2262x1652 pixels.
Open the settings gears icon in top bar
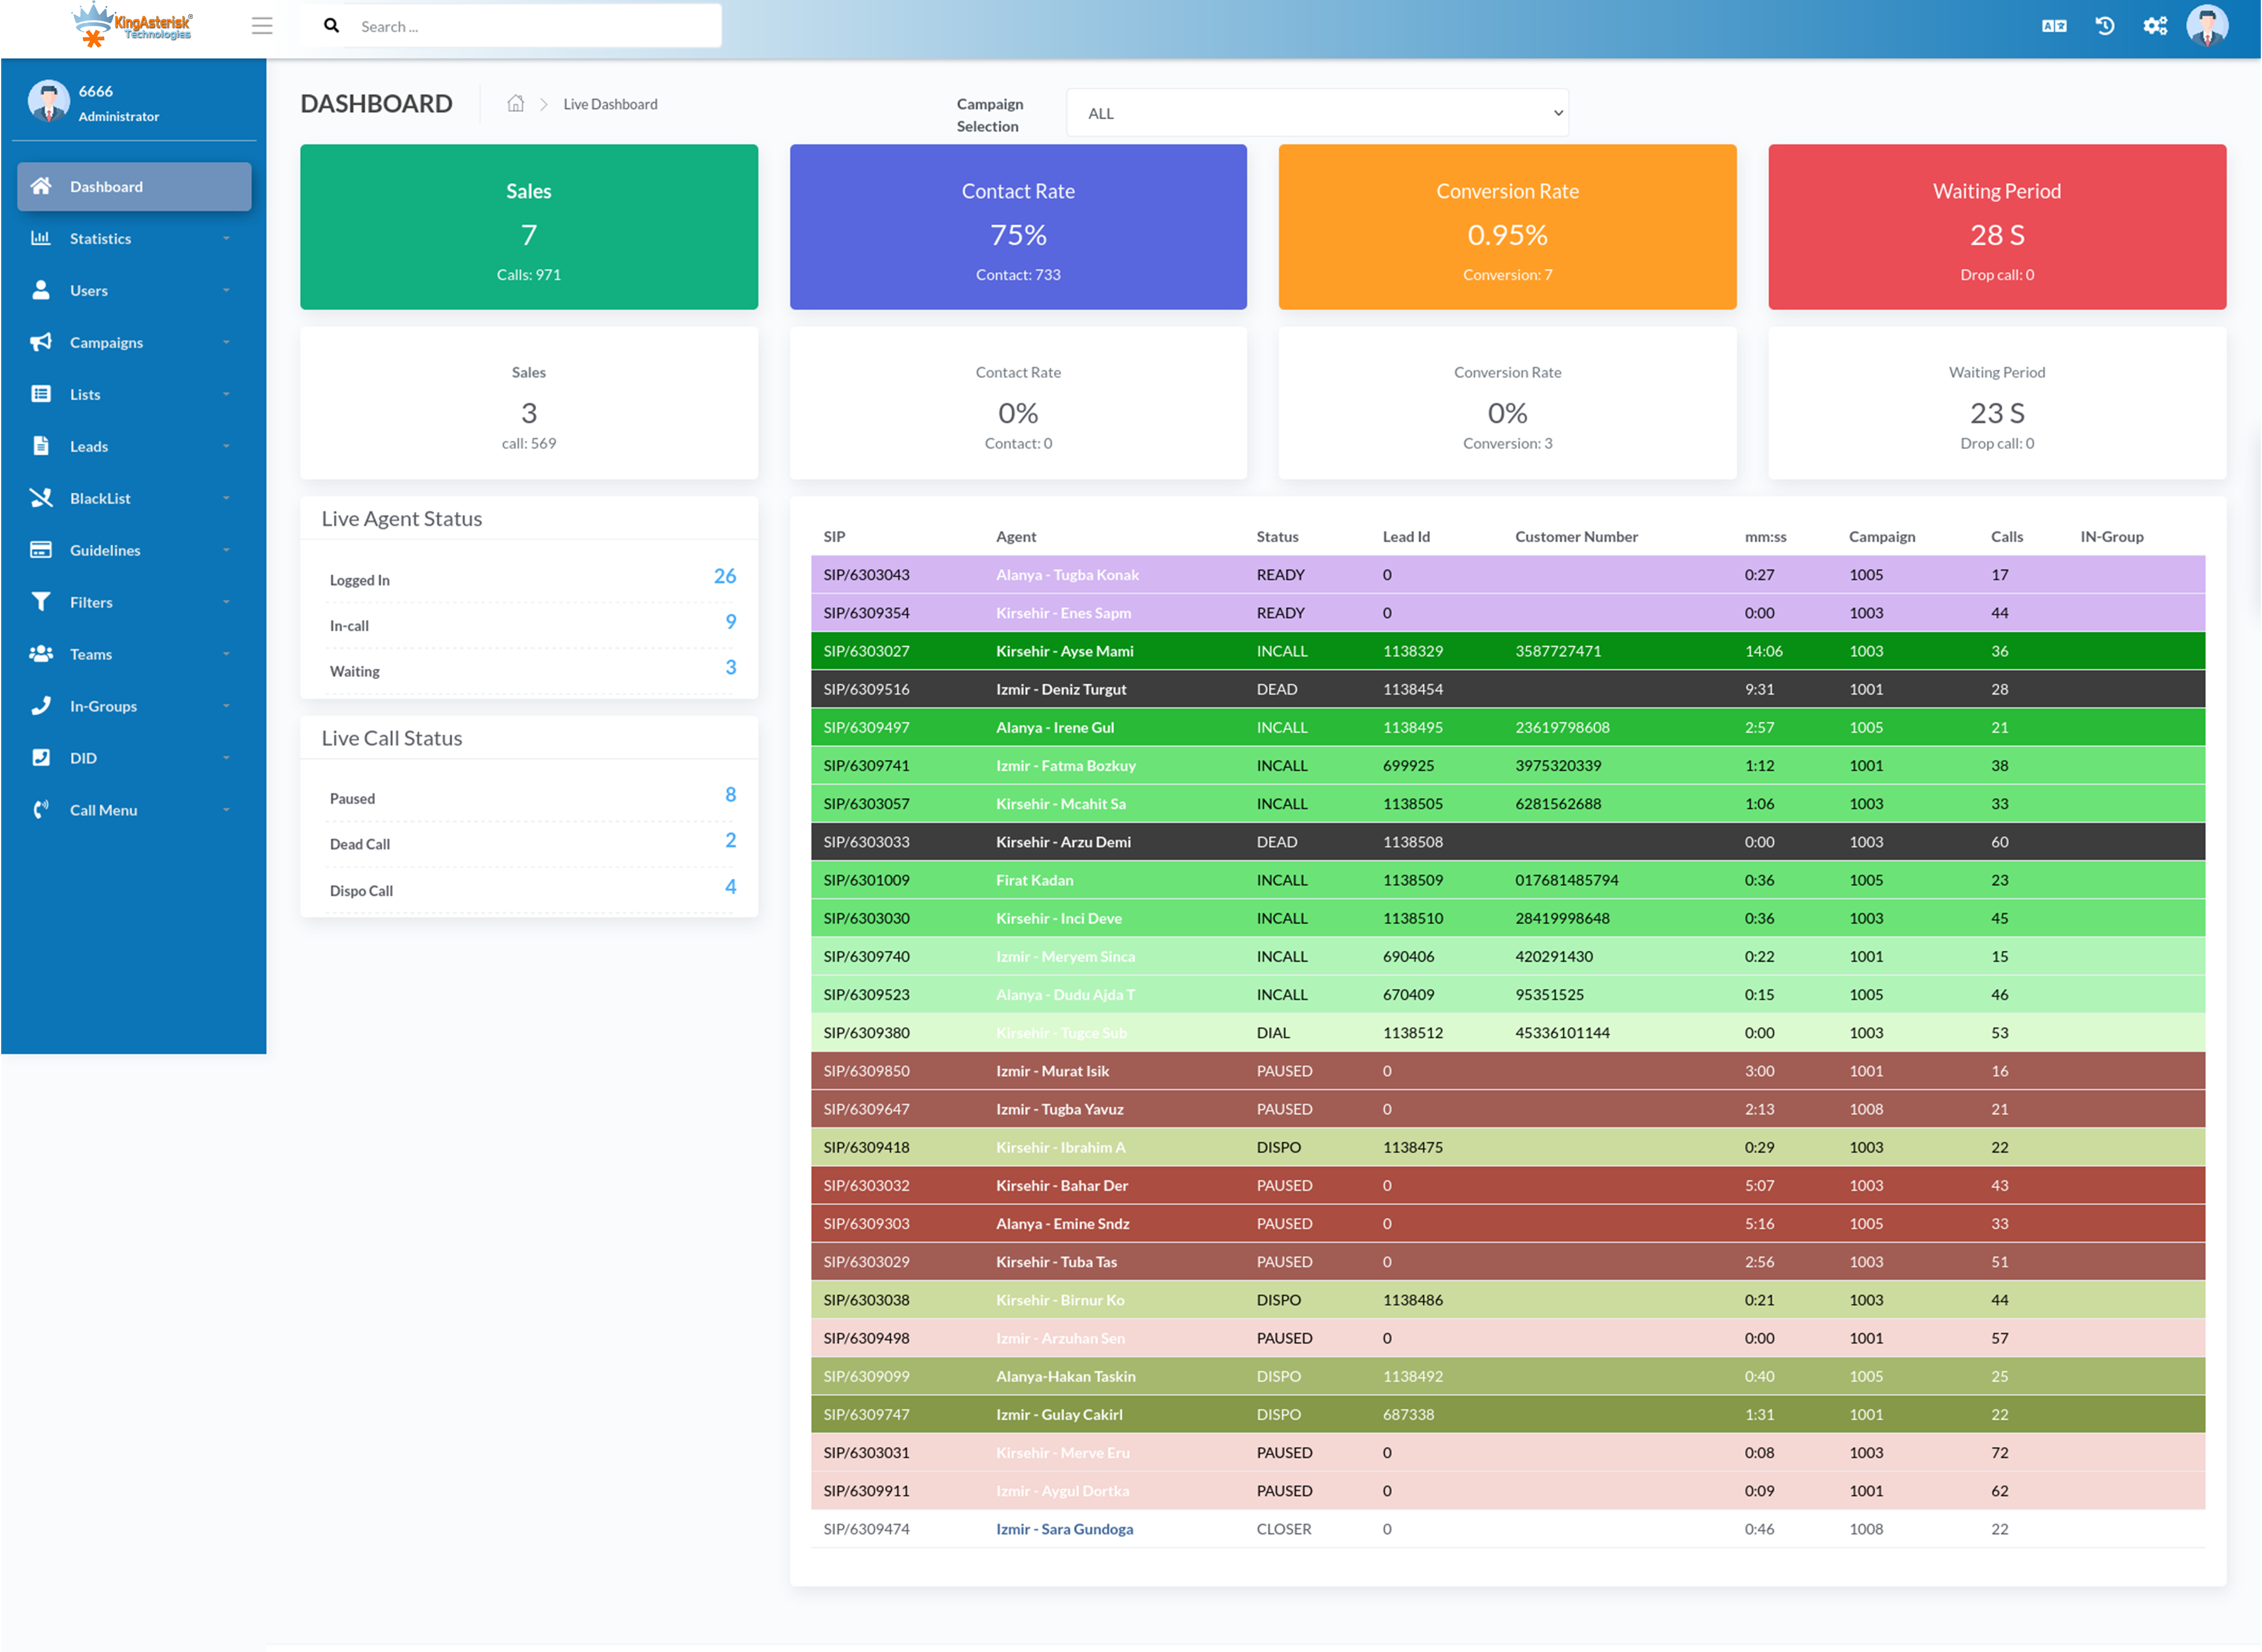tap(2155, 25)
